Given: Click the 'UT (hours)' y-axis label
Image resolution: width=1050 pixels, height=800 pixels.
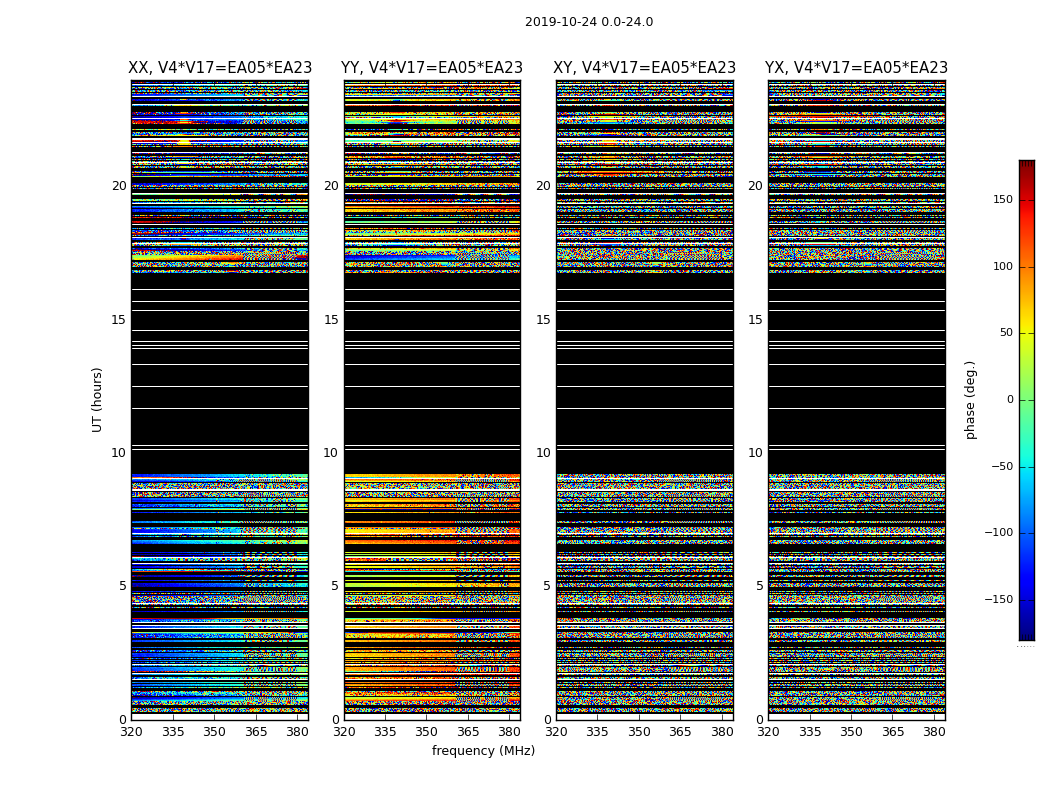Looking at the screenshot, I should tap(97, 400).
